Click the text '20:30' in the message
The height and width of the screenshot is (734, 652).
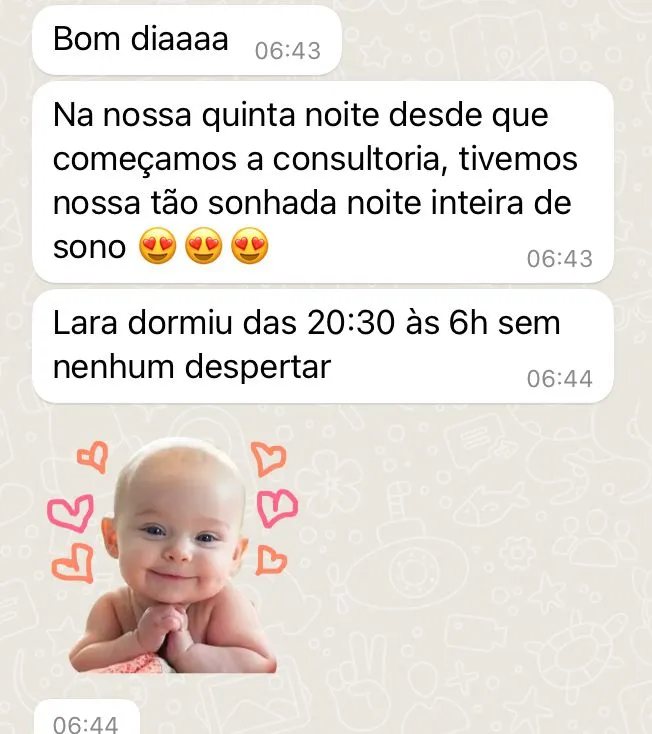351,323
